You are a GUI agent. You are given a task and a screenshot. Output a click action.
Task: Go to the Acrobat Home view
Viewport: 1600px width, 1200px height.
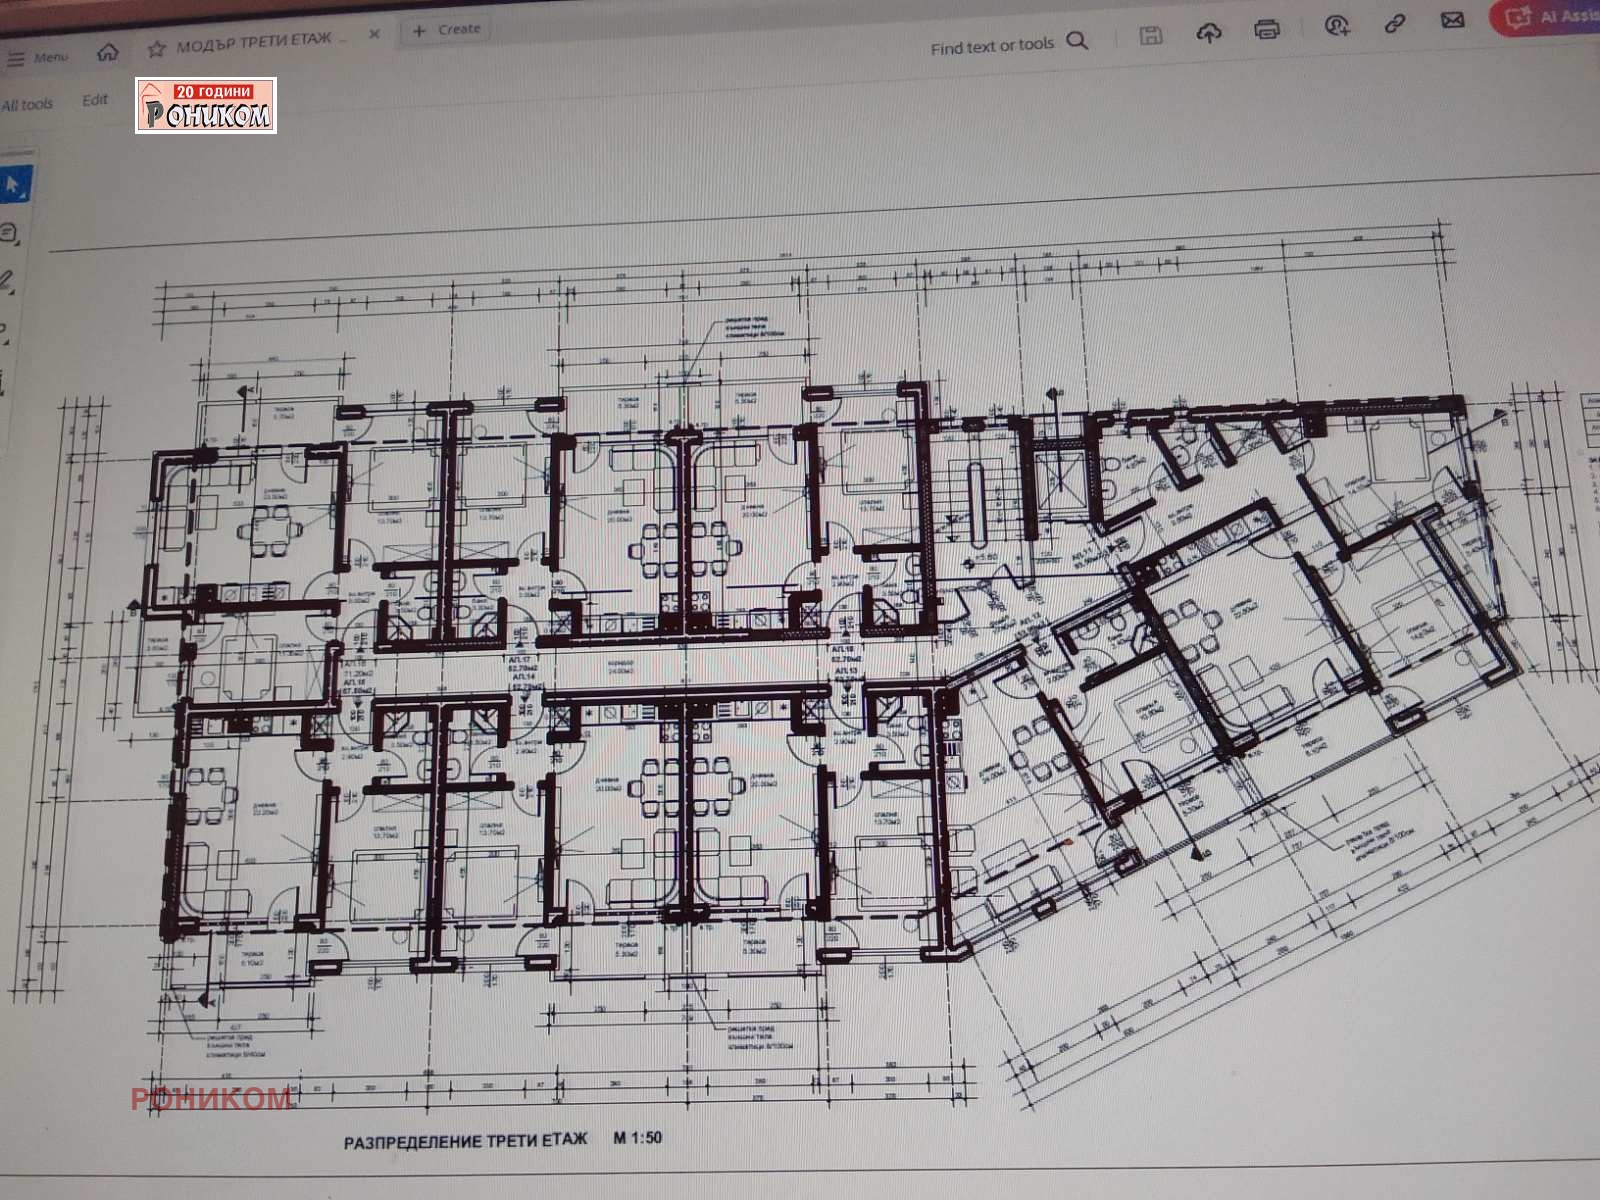[x=107, y=52]
